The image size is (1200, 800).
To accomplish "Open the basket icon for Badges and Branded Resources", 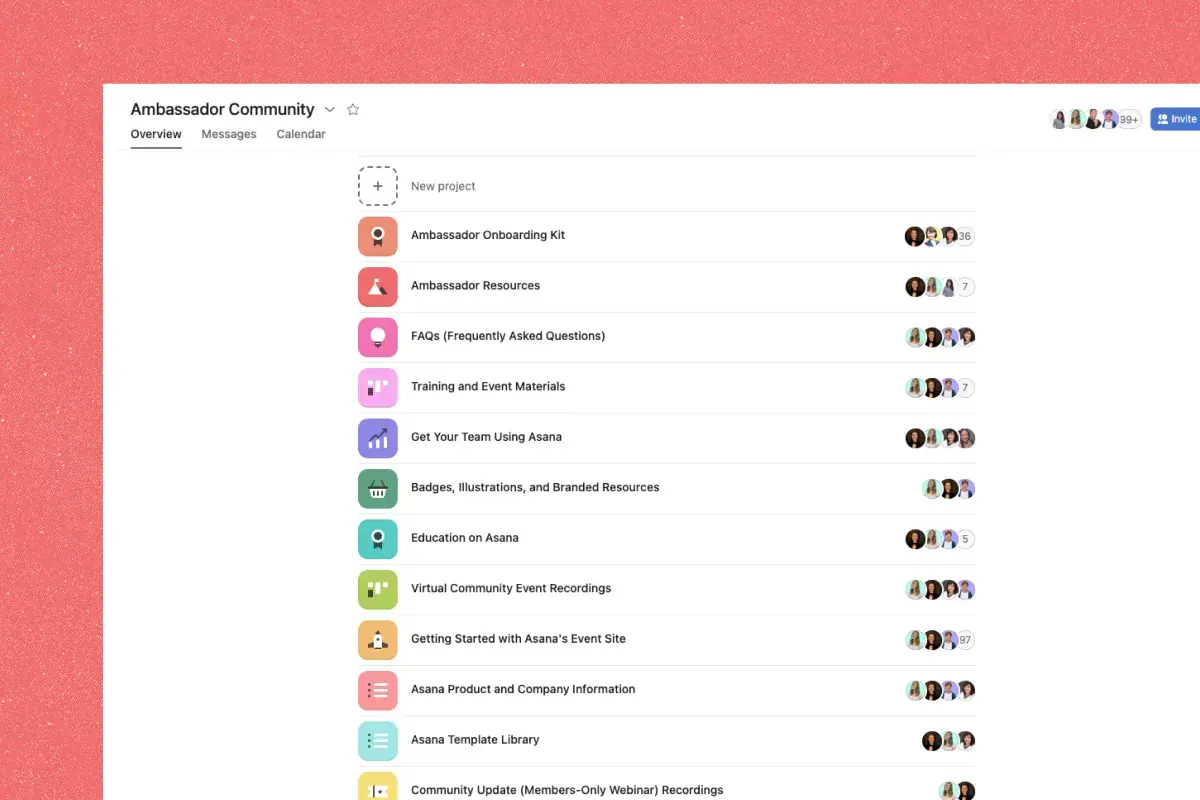I will pos(377,488).
